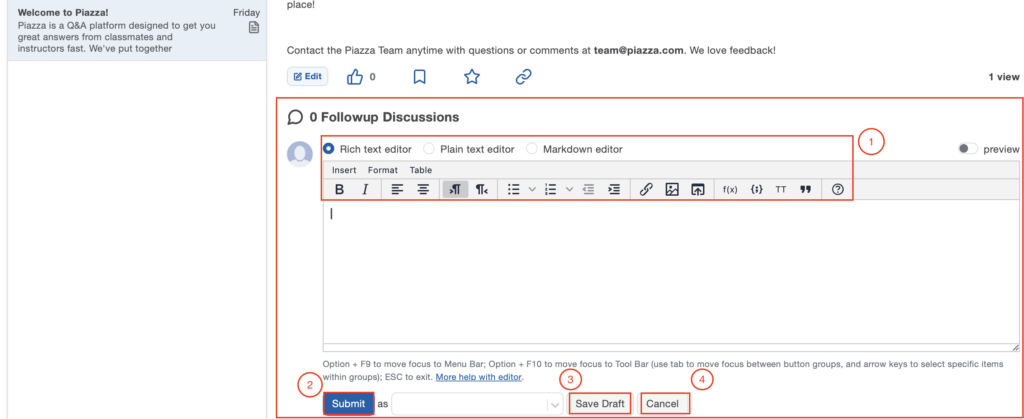Choose the Markdown editor radio button
1024x419 pixels.
[x=532, y=149]
